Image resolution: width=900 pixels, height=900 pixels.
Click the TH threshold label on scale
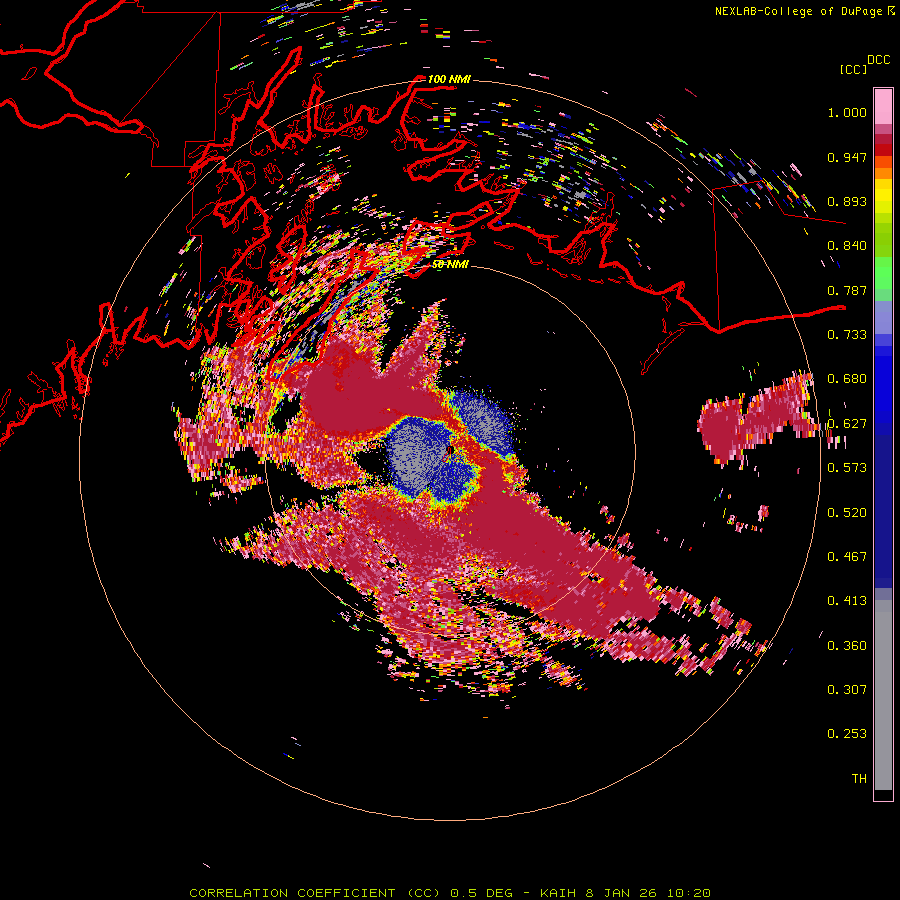(859, 779)
